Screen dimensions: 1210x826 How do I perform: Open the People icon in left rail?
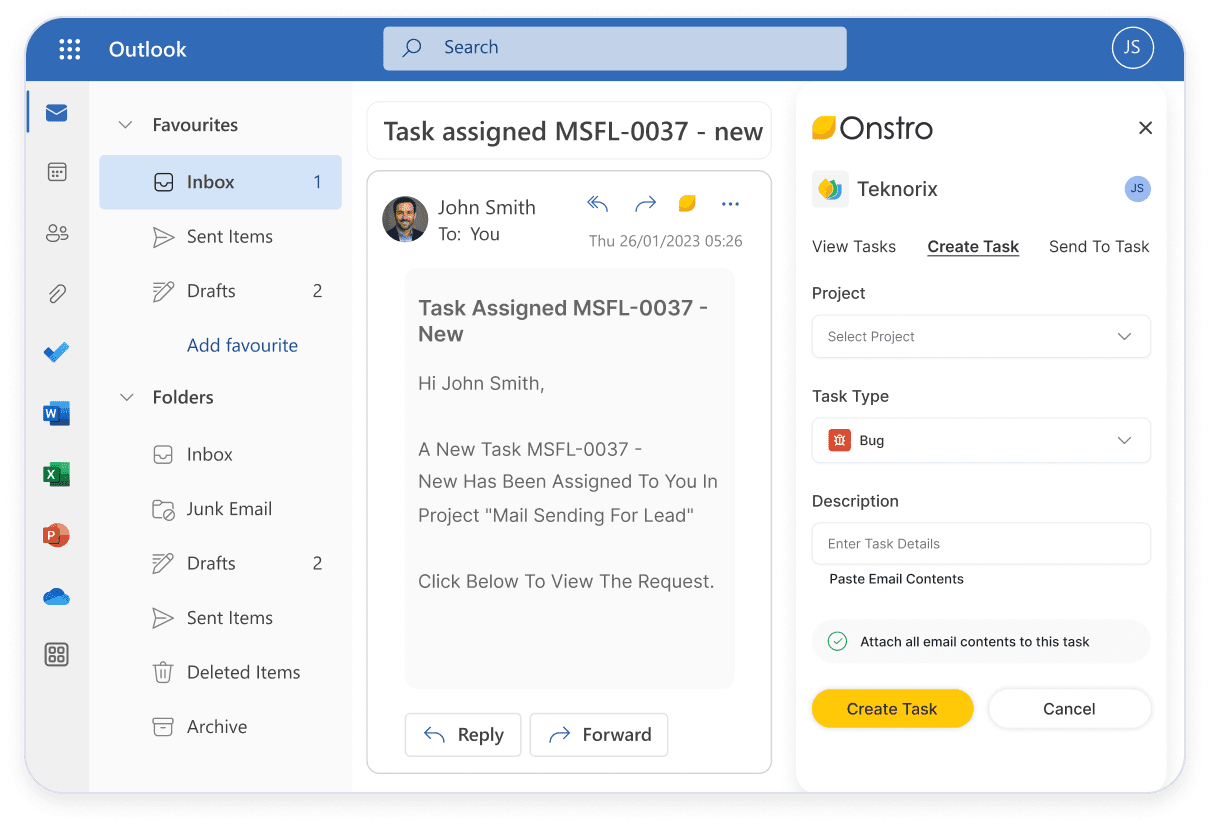(57, 233)
